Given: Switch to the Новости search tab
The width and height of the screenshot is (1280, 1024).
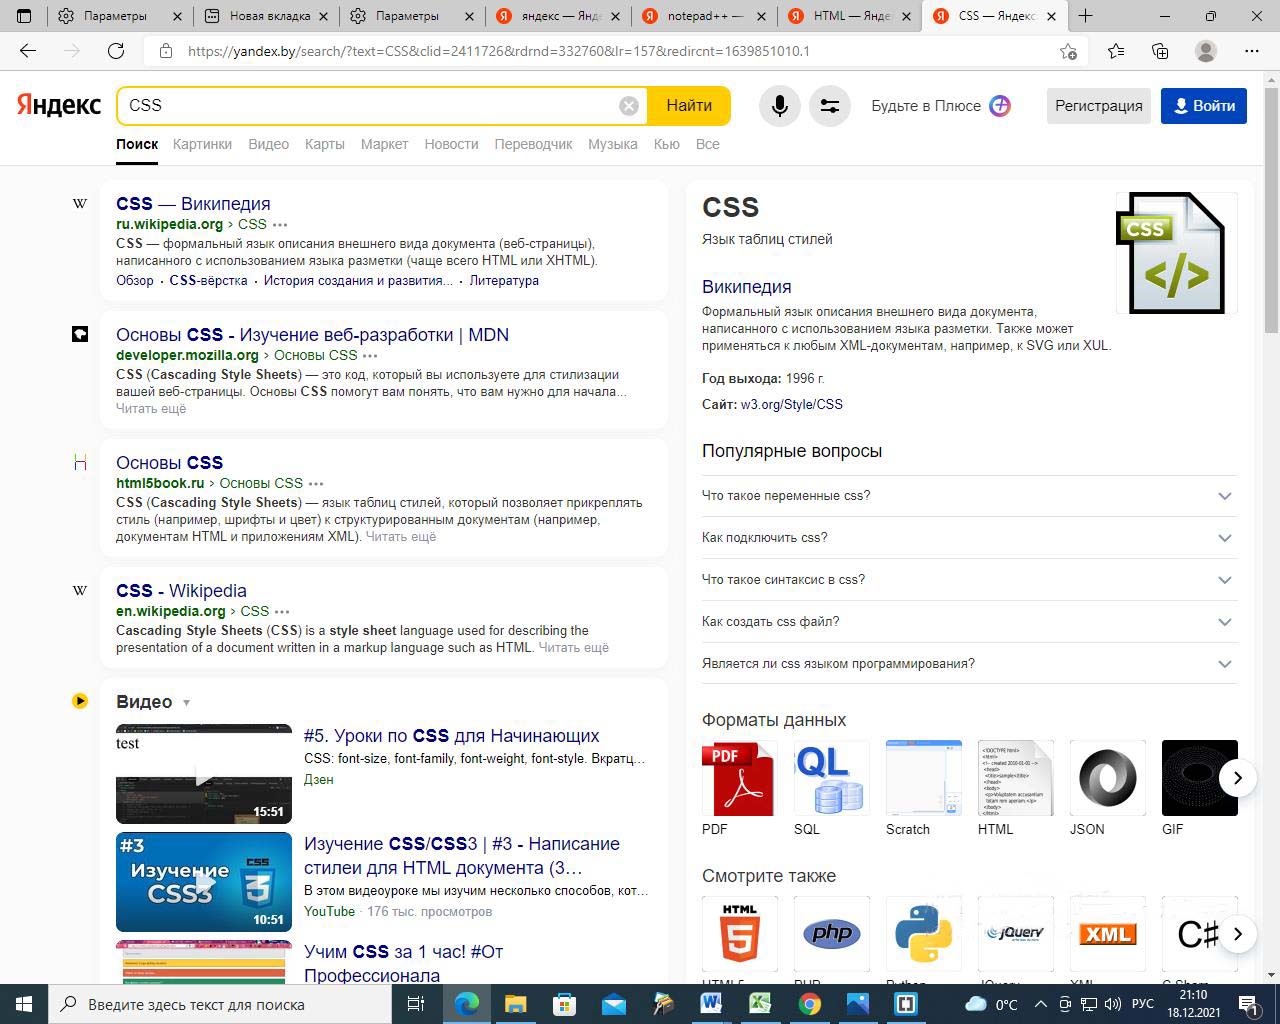Looking at the screenshot, I should tap(451, 144).
